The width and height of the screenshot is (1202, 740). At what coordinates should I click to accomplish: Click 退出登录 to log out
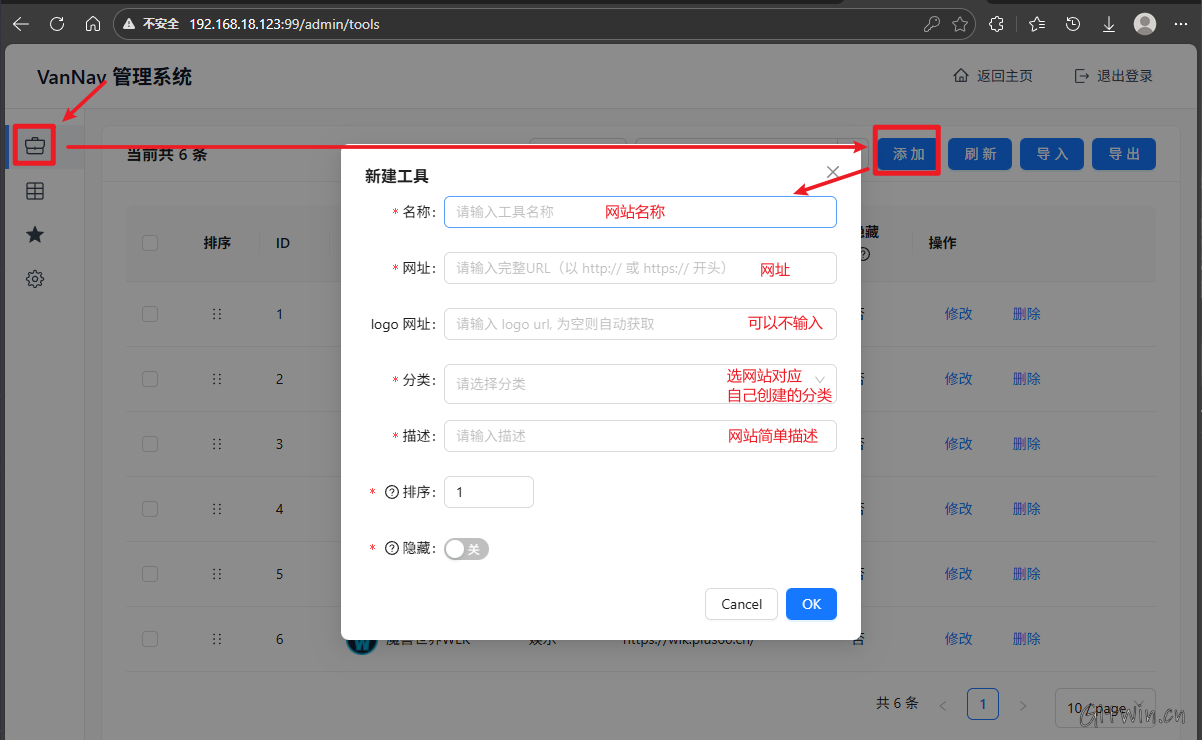point(1113,76)
